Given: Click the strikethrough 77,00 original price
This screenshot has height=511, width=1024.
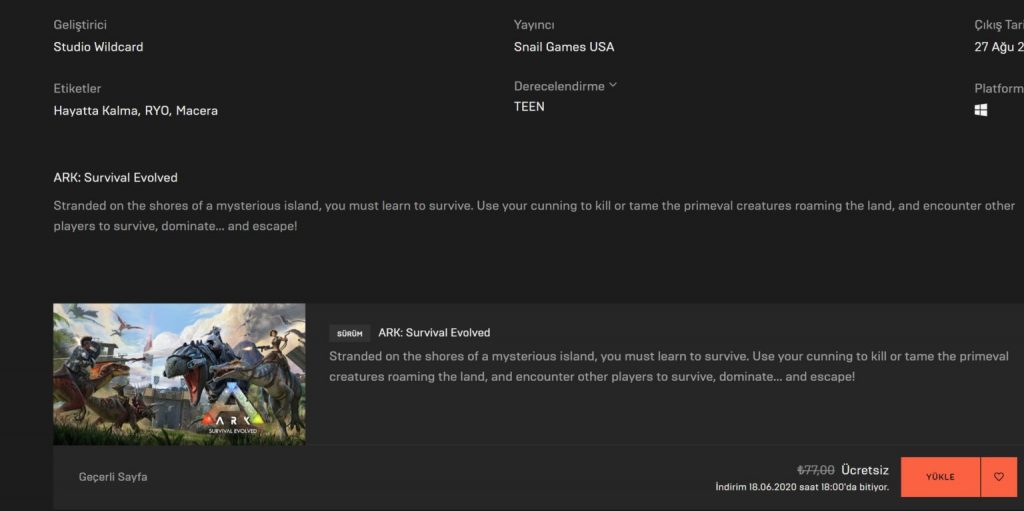Looking at the screenshot, I should [816, 470].
